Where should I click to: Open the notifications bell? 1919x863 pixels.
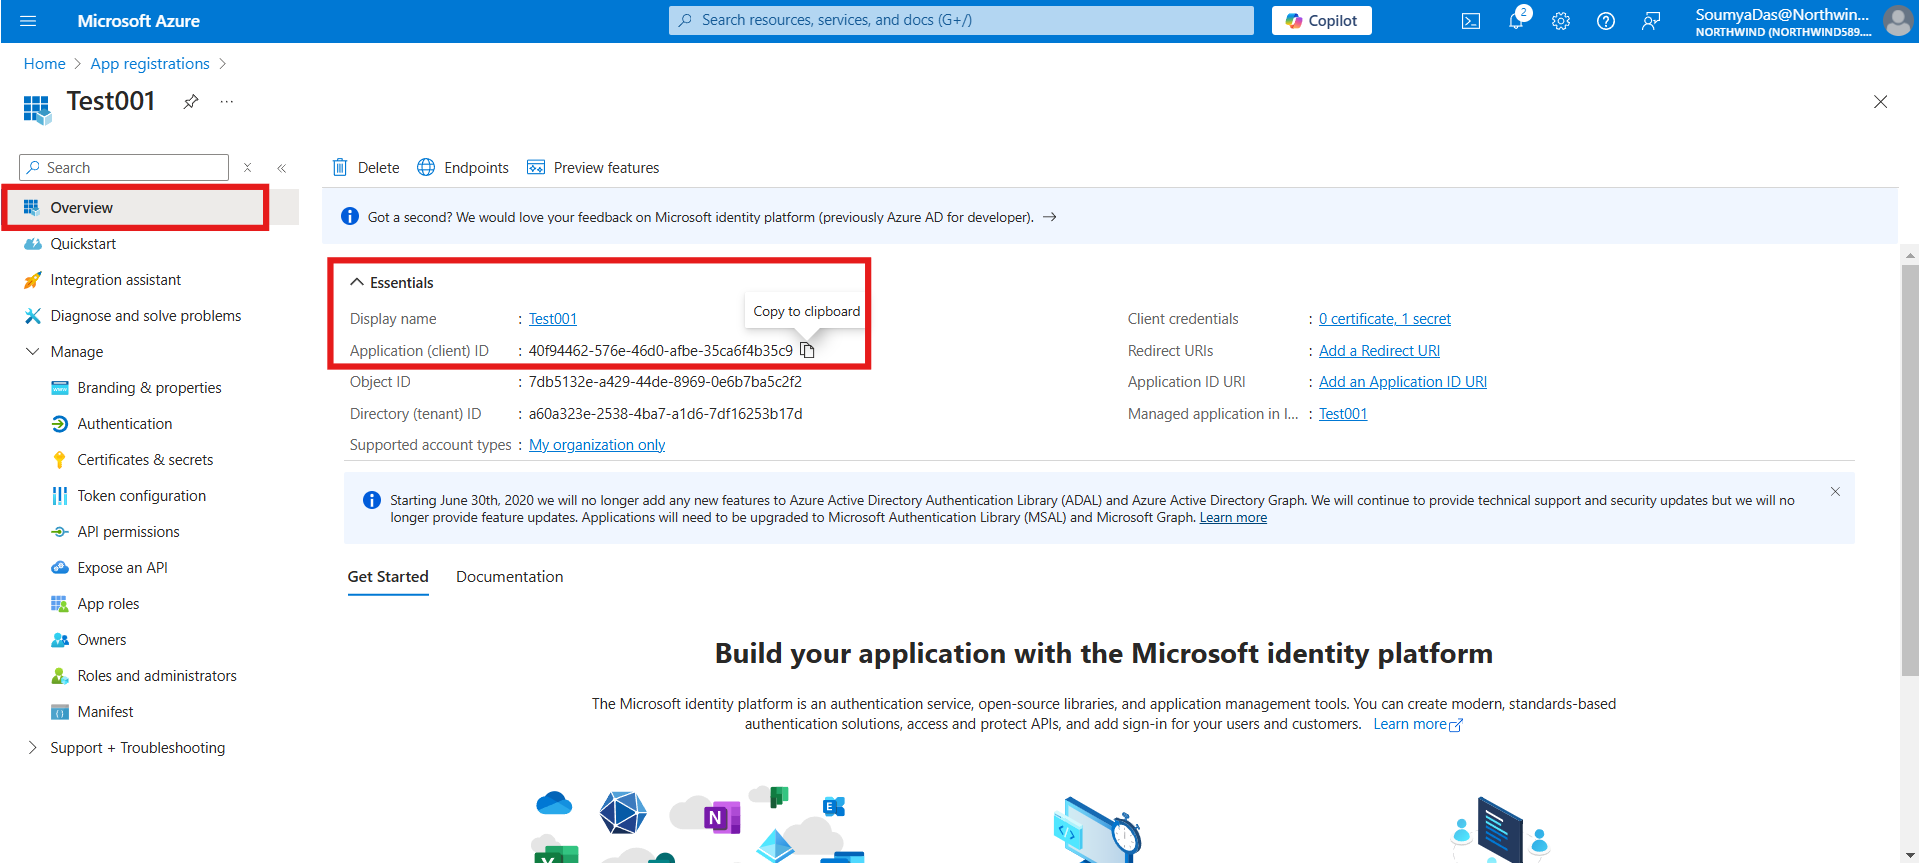(x=1516, y=21)
